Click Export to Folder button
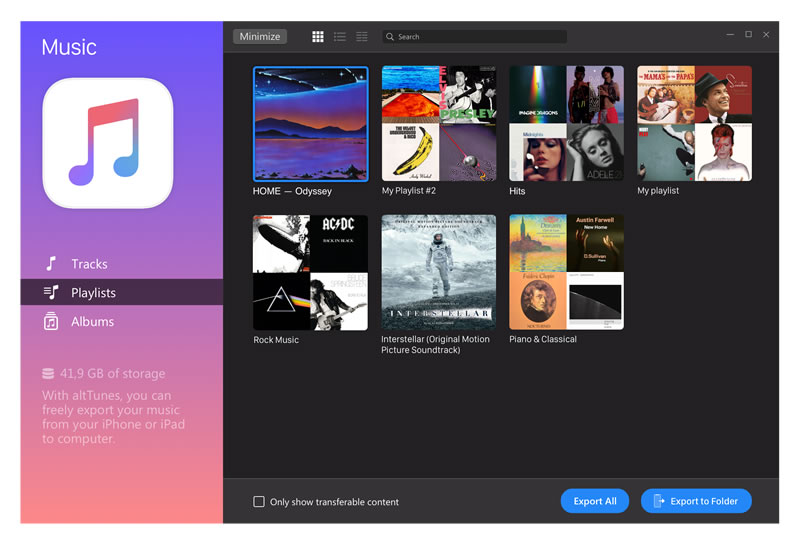This screenshot has height=544, width=800. point(696,501)
